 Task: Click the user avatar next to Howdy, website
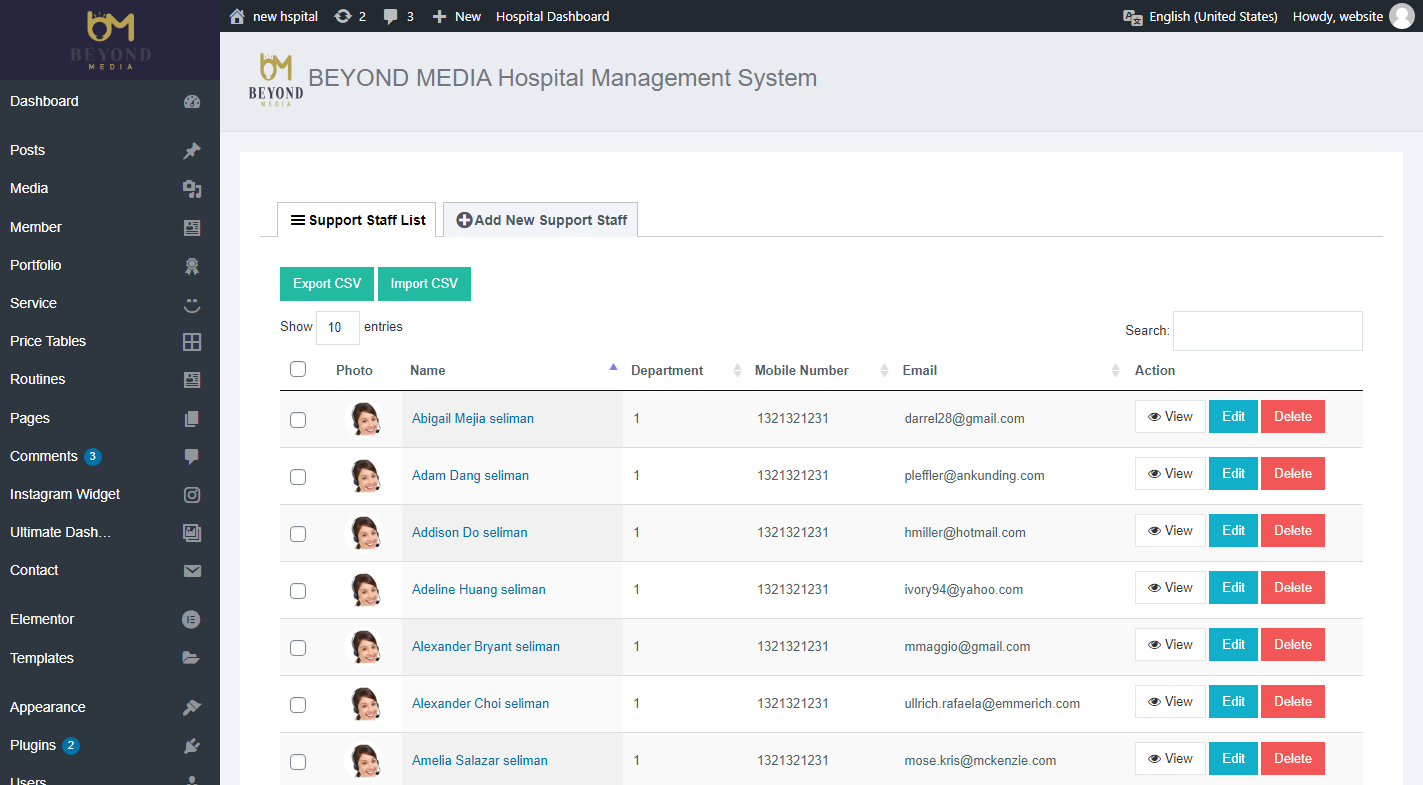1402,16
